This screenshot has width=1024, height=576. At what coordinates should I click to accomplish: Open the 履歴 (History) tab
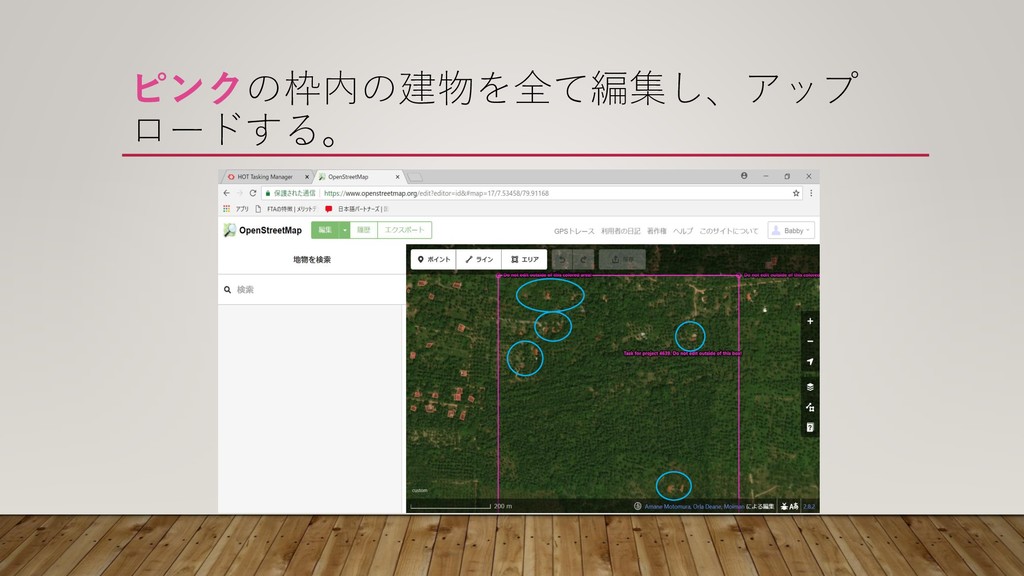tap(364, 230)
